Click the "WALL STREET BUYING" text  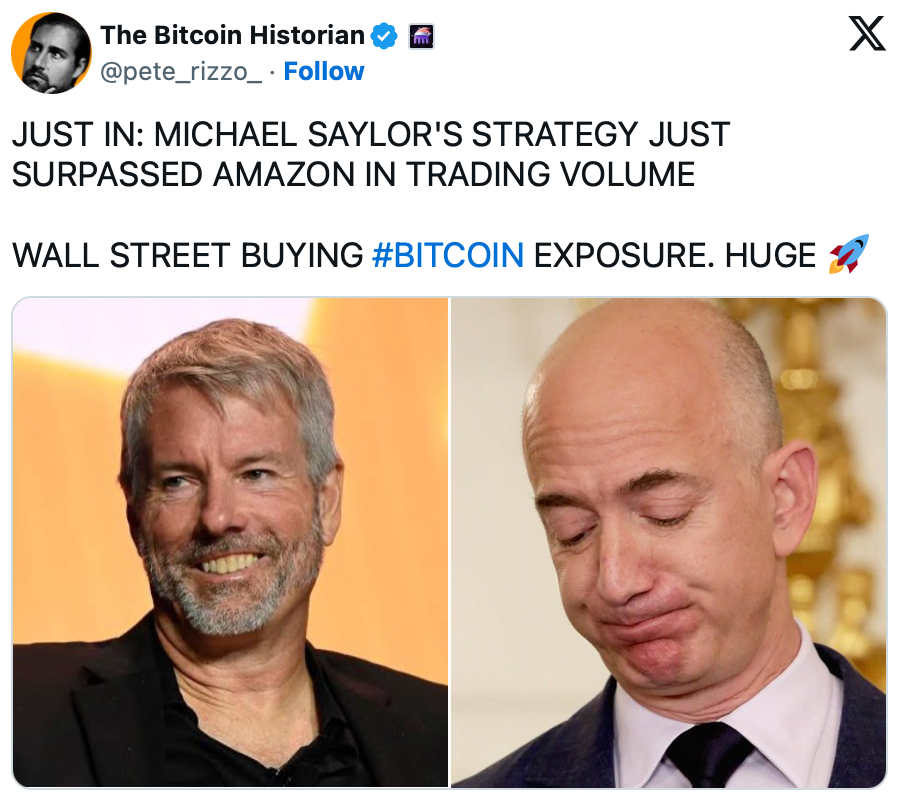(x=188, y=255)
